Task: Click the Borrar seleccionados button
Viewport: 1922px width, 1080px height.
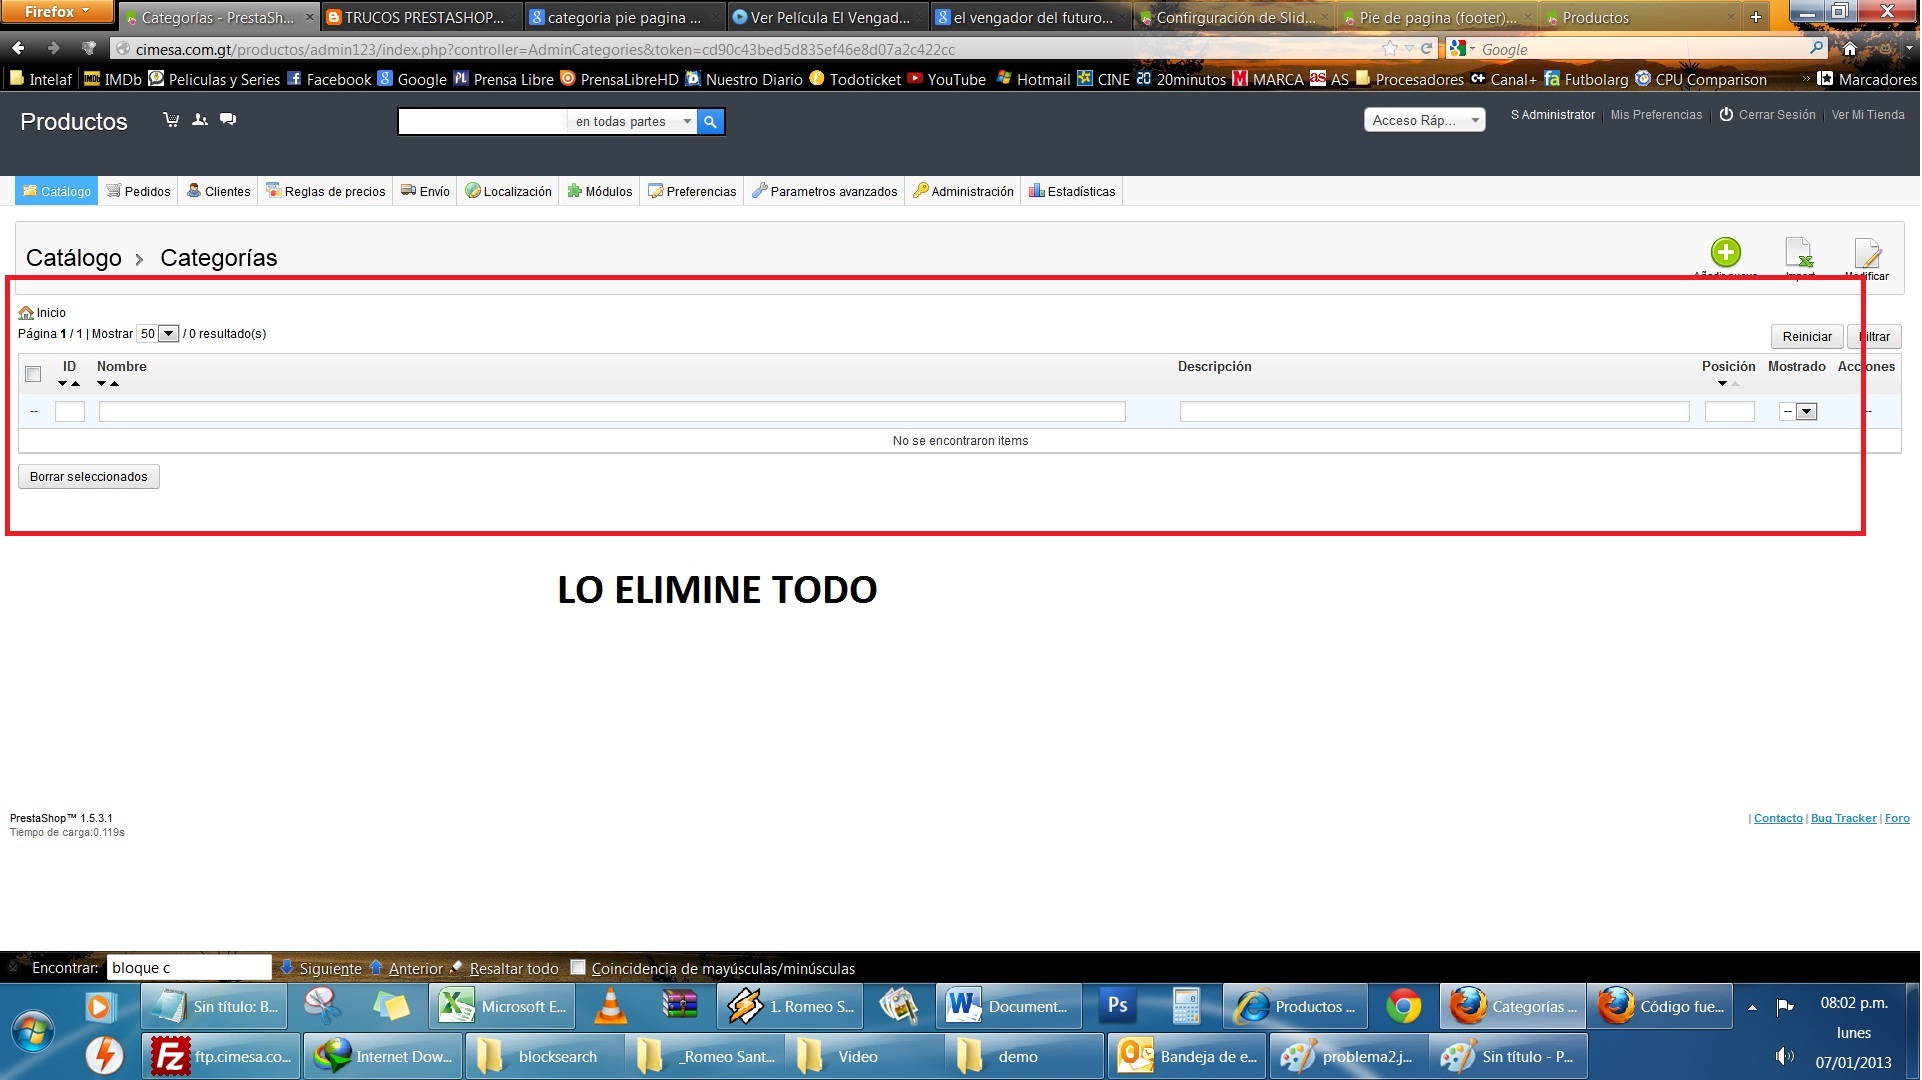Action: (x=89, y=477)
